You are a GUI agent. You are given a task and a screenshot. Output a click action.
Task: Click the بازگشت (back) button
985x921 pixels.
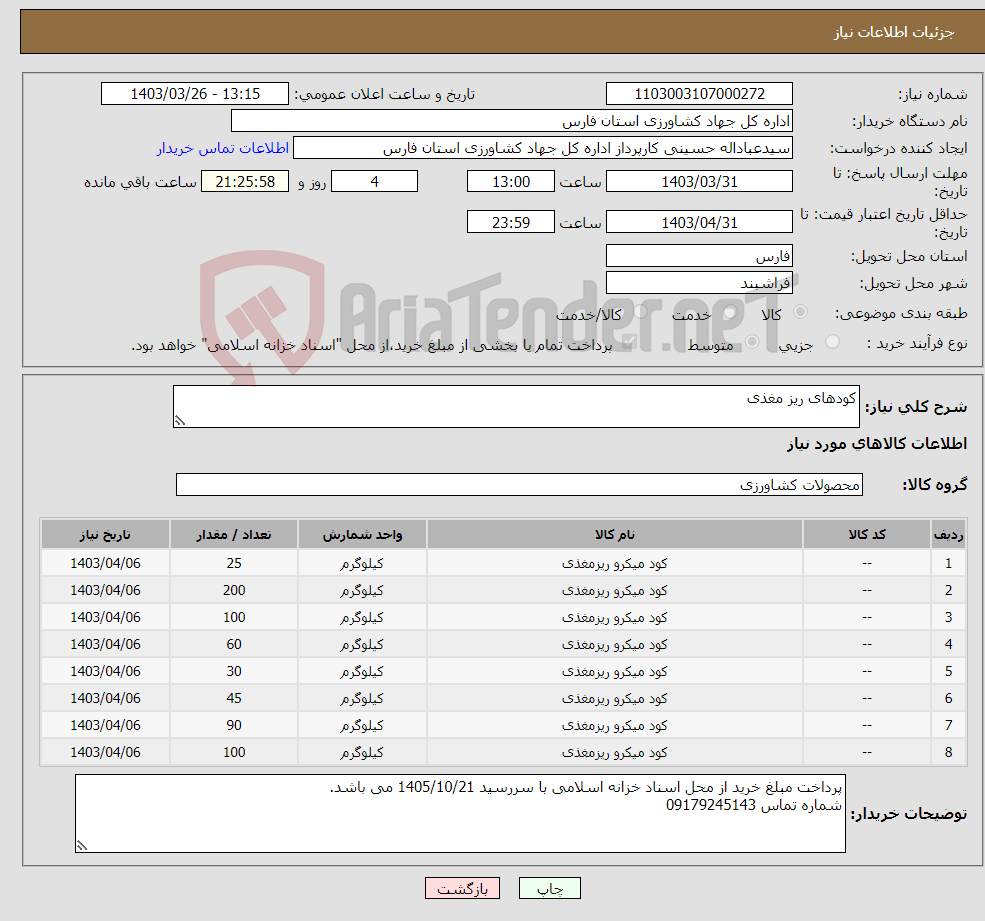(x=462, y=888)
